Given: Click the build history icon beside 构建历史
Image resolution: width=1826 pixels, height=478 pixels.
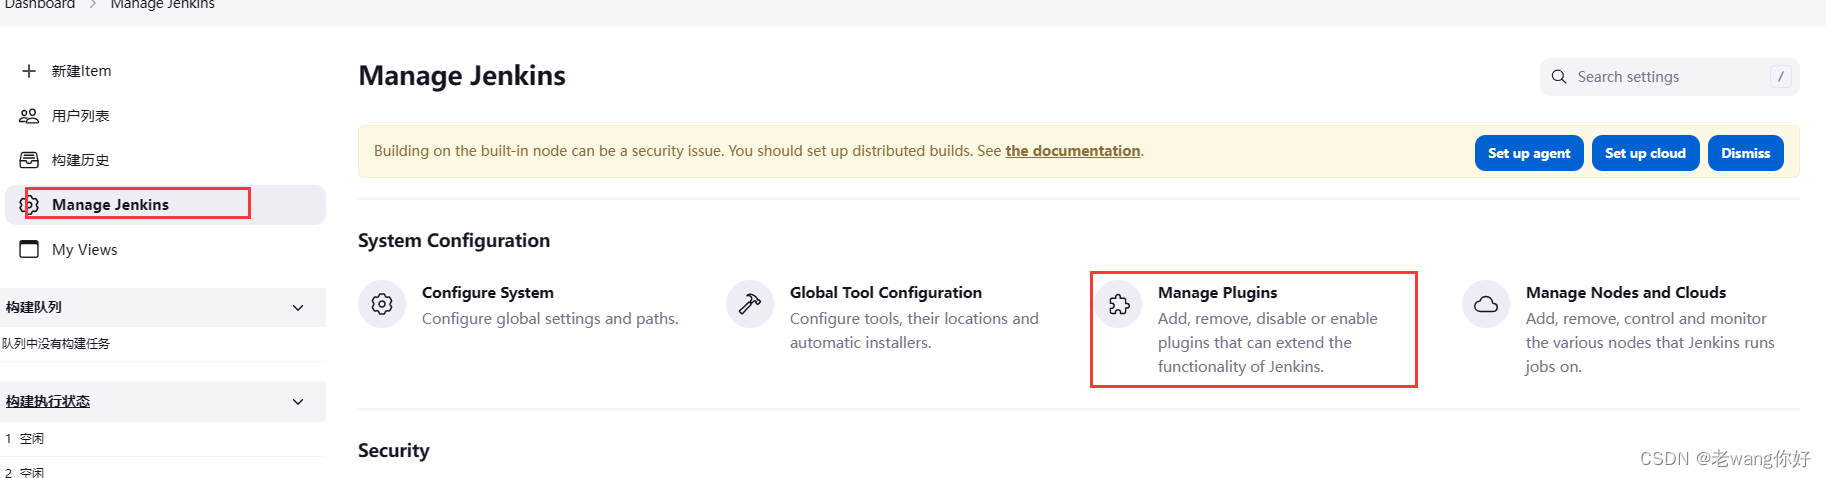Looking at the screenshot, I should (29, 160).
